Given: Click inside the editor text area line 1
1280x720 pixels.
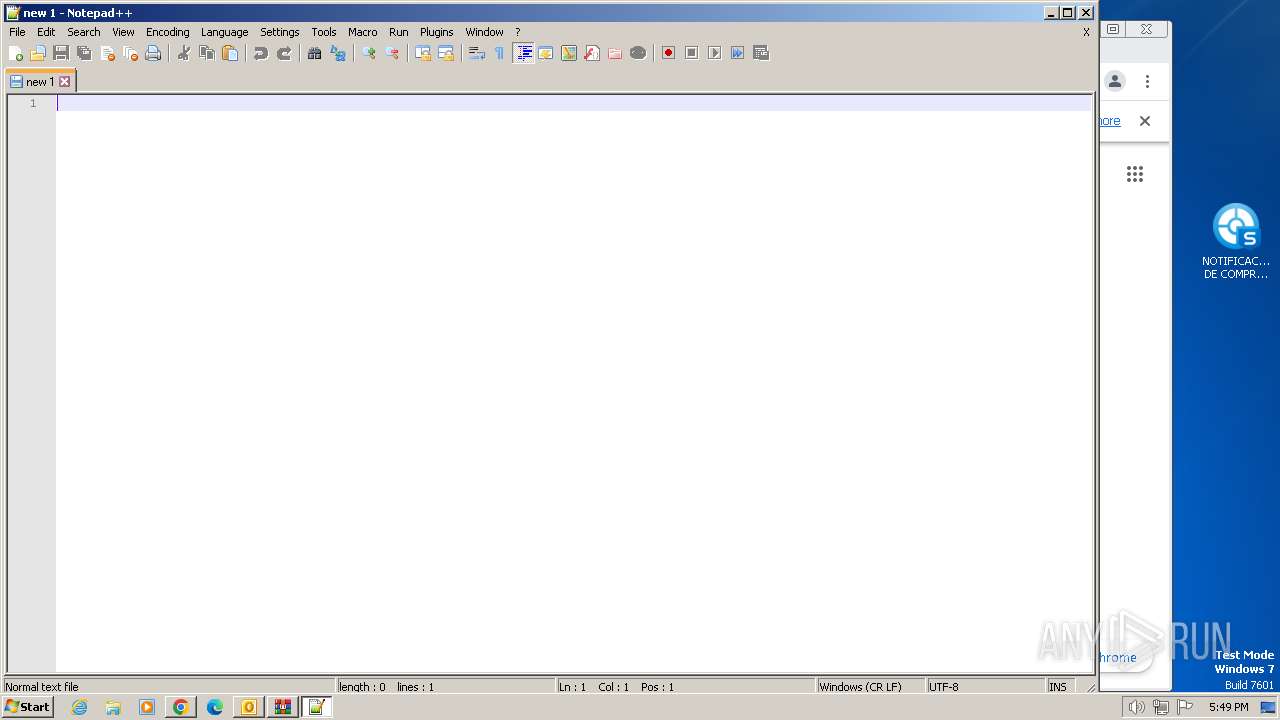Looking at the screenshot, I should [574, 103].
